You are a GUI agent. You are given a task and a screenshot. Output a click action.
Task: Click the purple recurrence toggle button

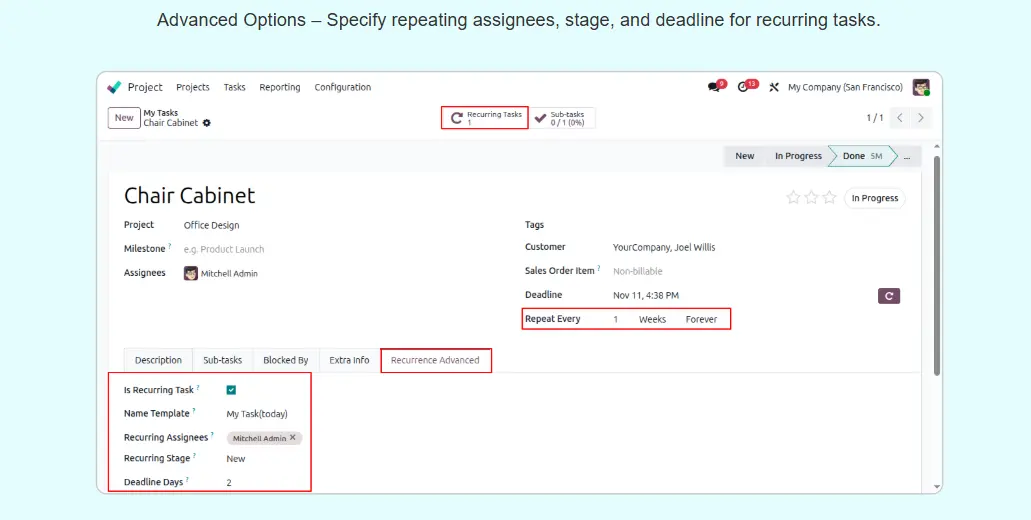[x=888, y=295]
